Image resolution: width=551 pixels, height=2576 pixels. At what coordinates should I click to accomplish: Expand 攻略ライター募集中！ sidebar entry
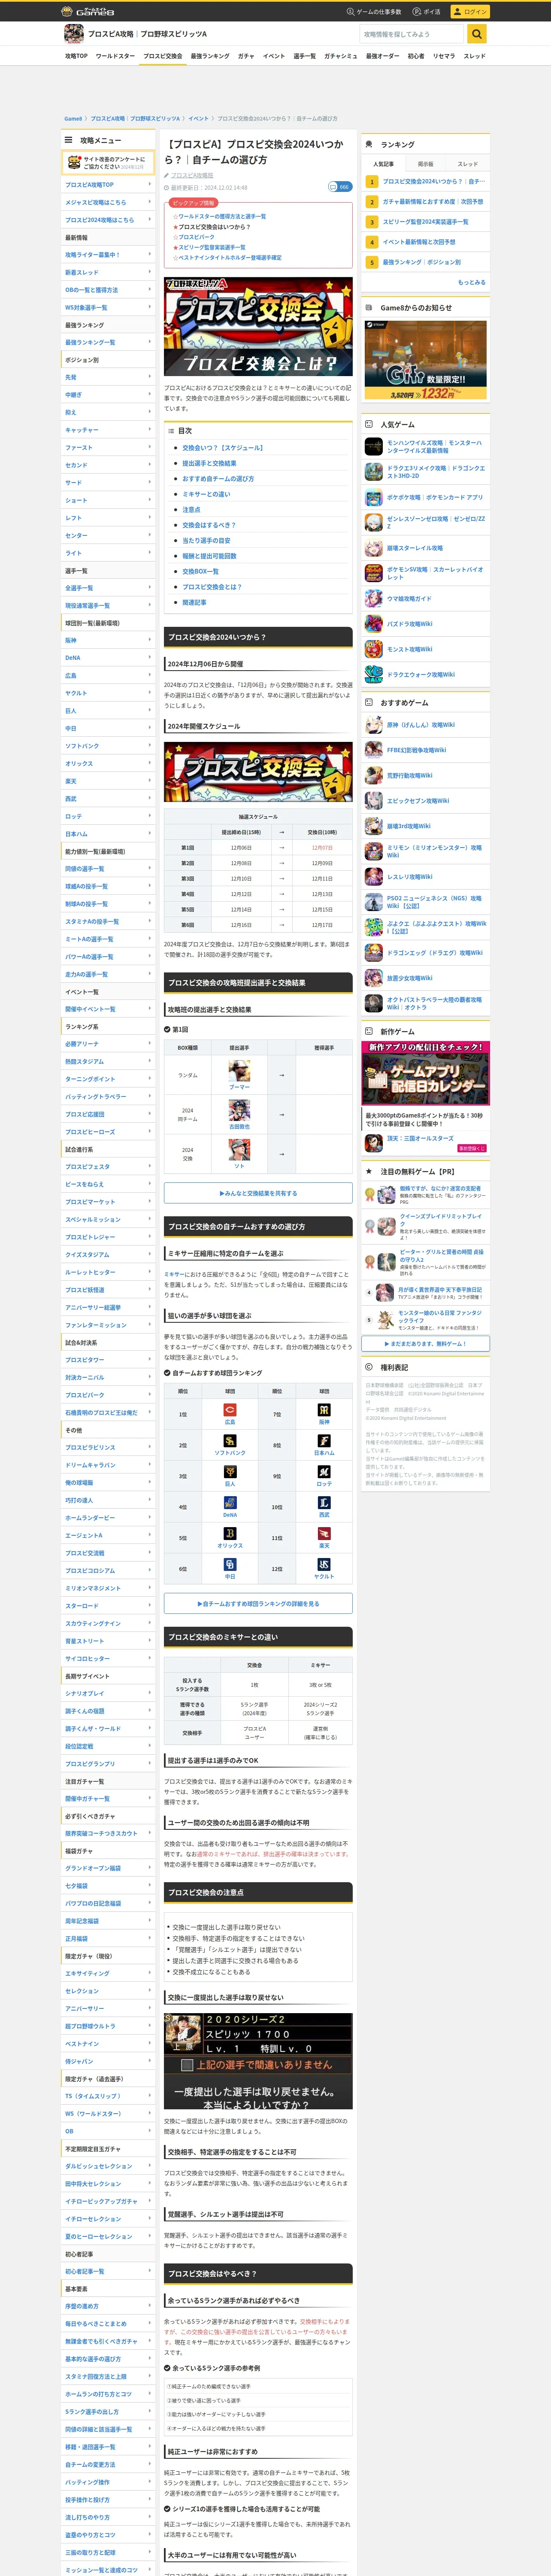[x=108, y=255]
